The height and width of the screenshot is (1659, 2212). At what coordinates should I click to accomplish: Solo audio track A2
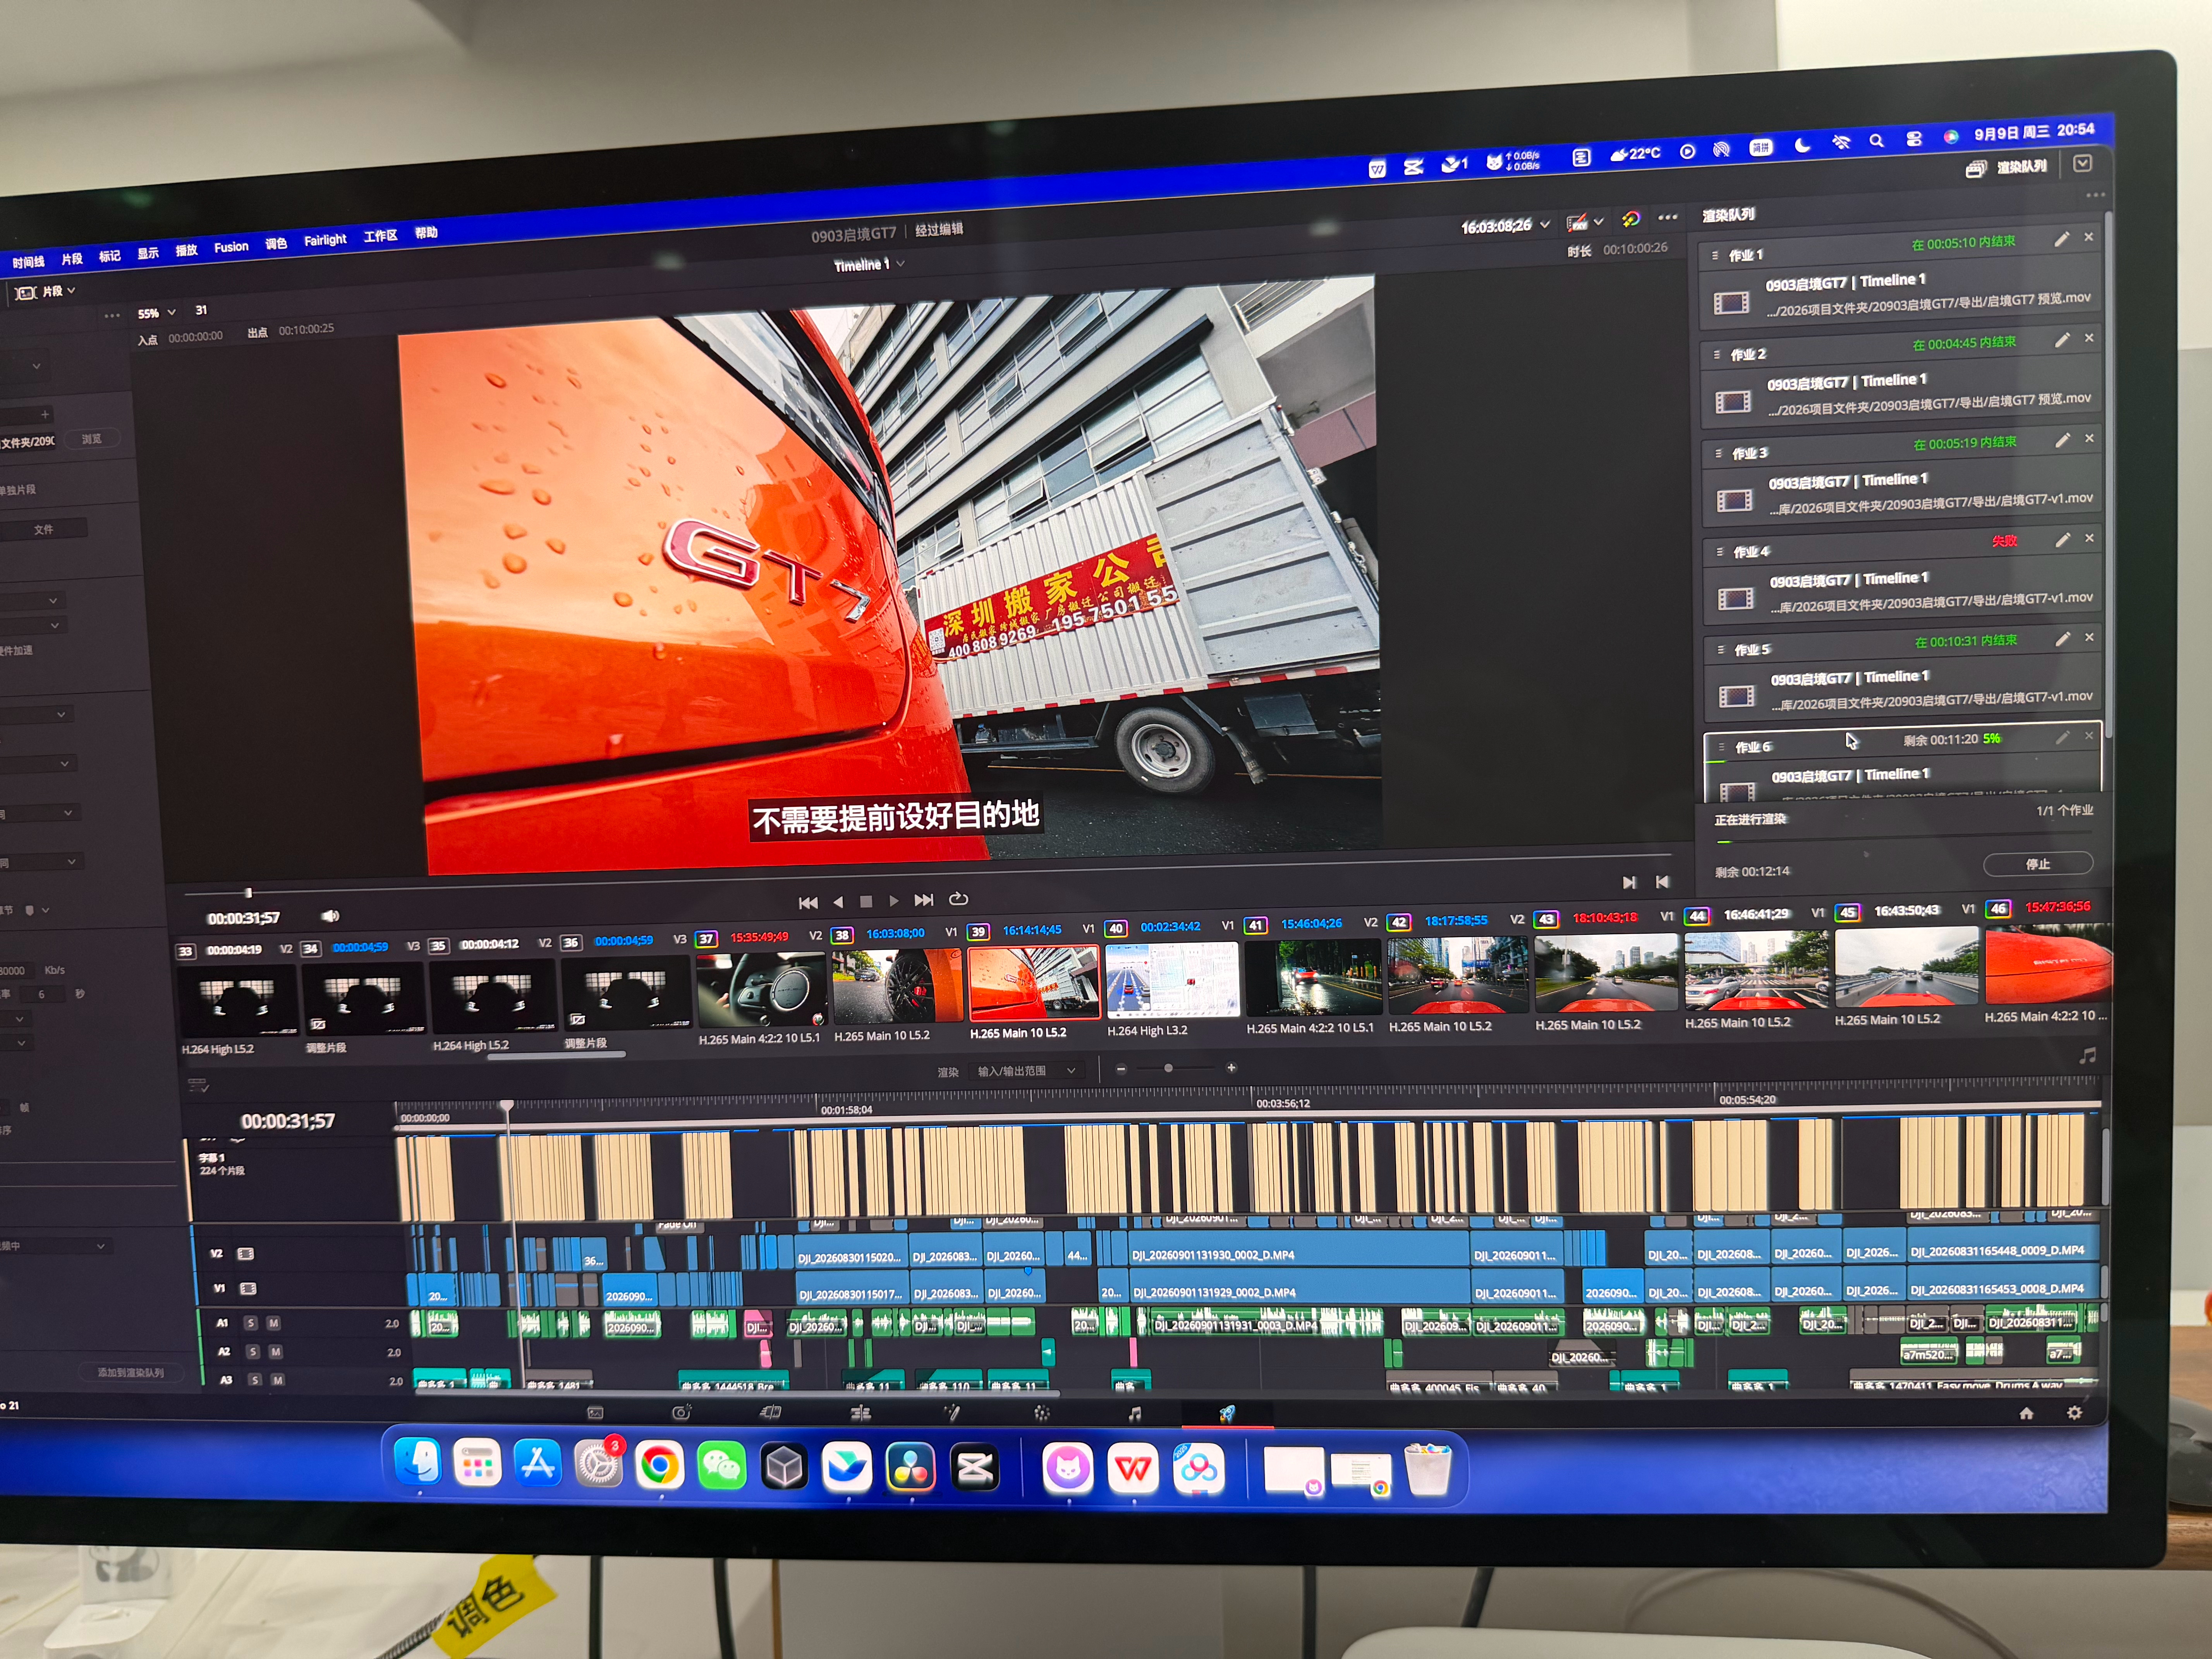pyautogui.click(x=253, y=1352)
